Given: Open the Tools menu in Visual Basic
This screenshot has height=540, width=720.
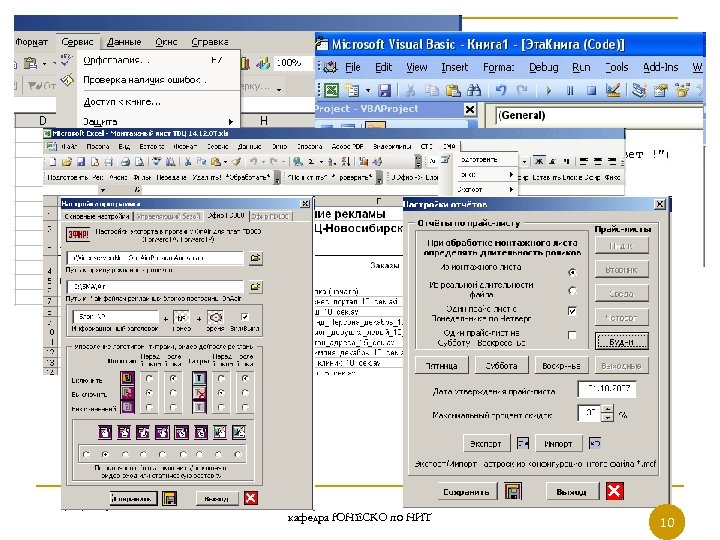Looking at the screenshot, I should 616,67.
